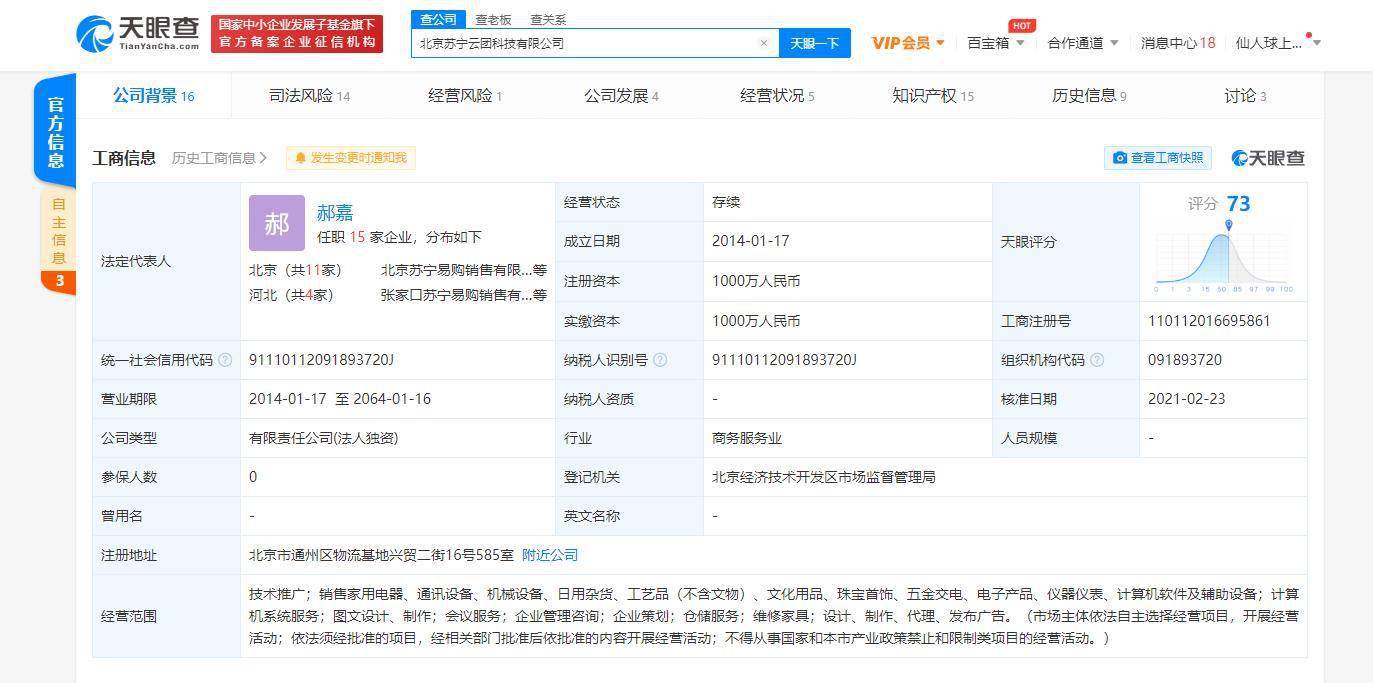The height and width of the screenshot is (683, 1373).
Task: Click the 发生变更时通知我 button
Action: 351,158
